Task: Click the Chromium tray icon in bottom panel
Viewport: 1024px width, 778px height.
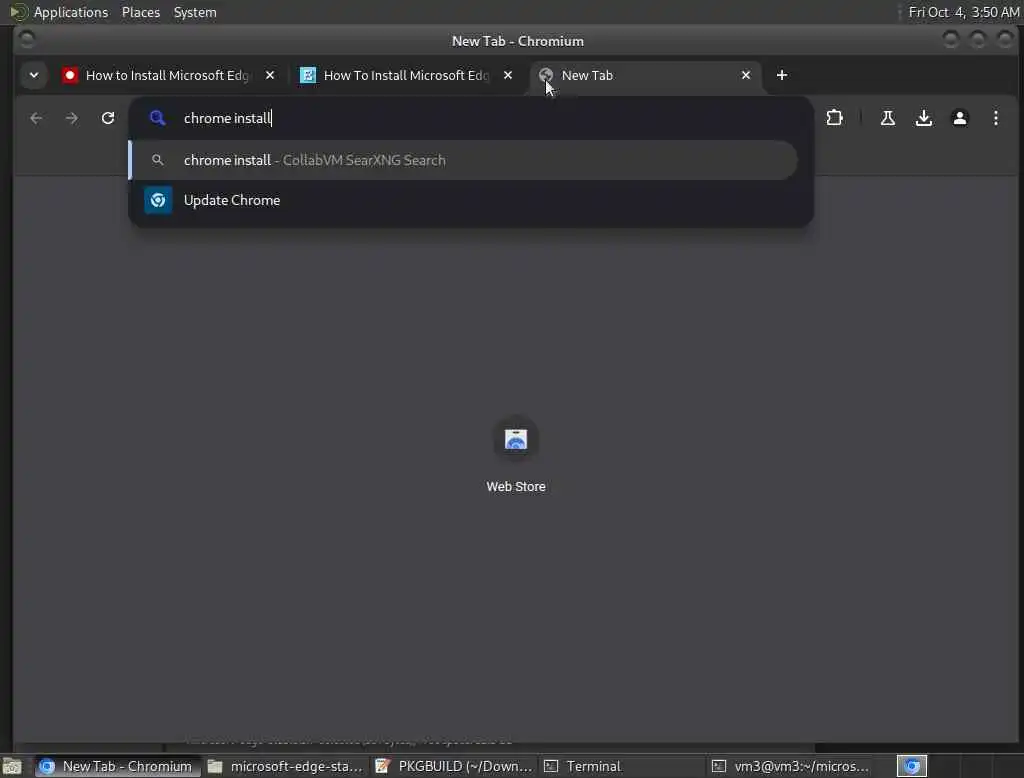Action: [x=912, y=766]
